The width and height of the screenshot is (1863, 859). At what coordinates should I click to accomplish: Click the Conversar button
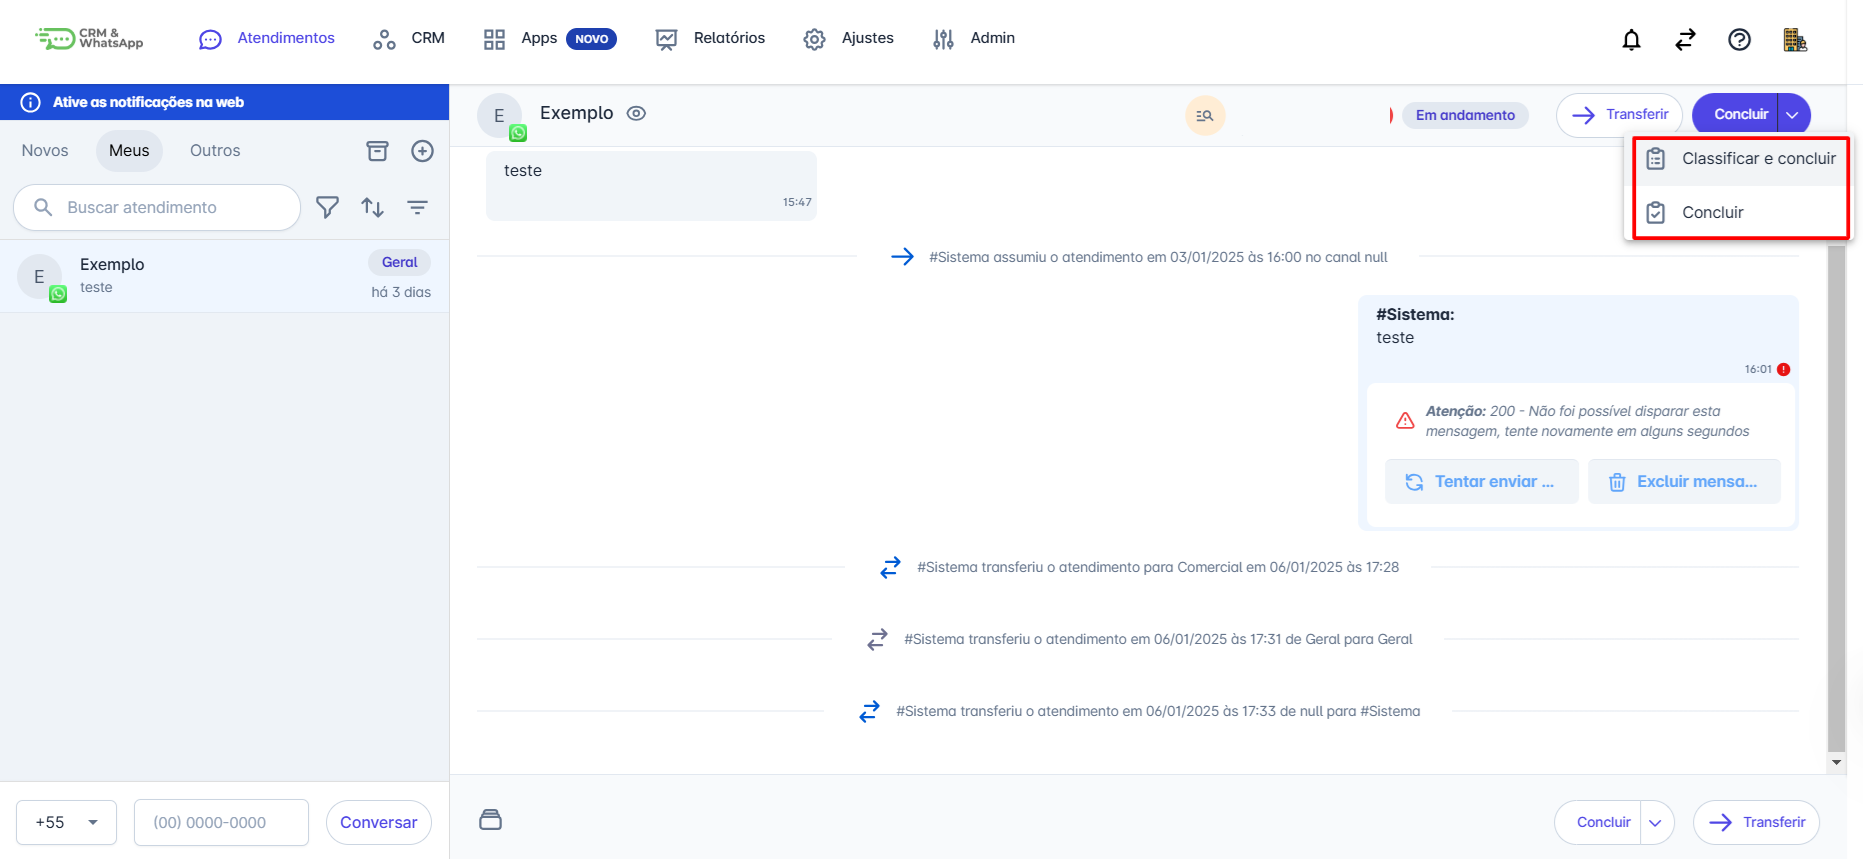click(378, 822)
